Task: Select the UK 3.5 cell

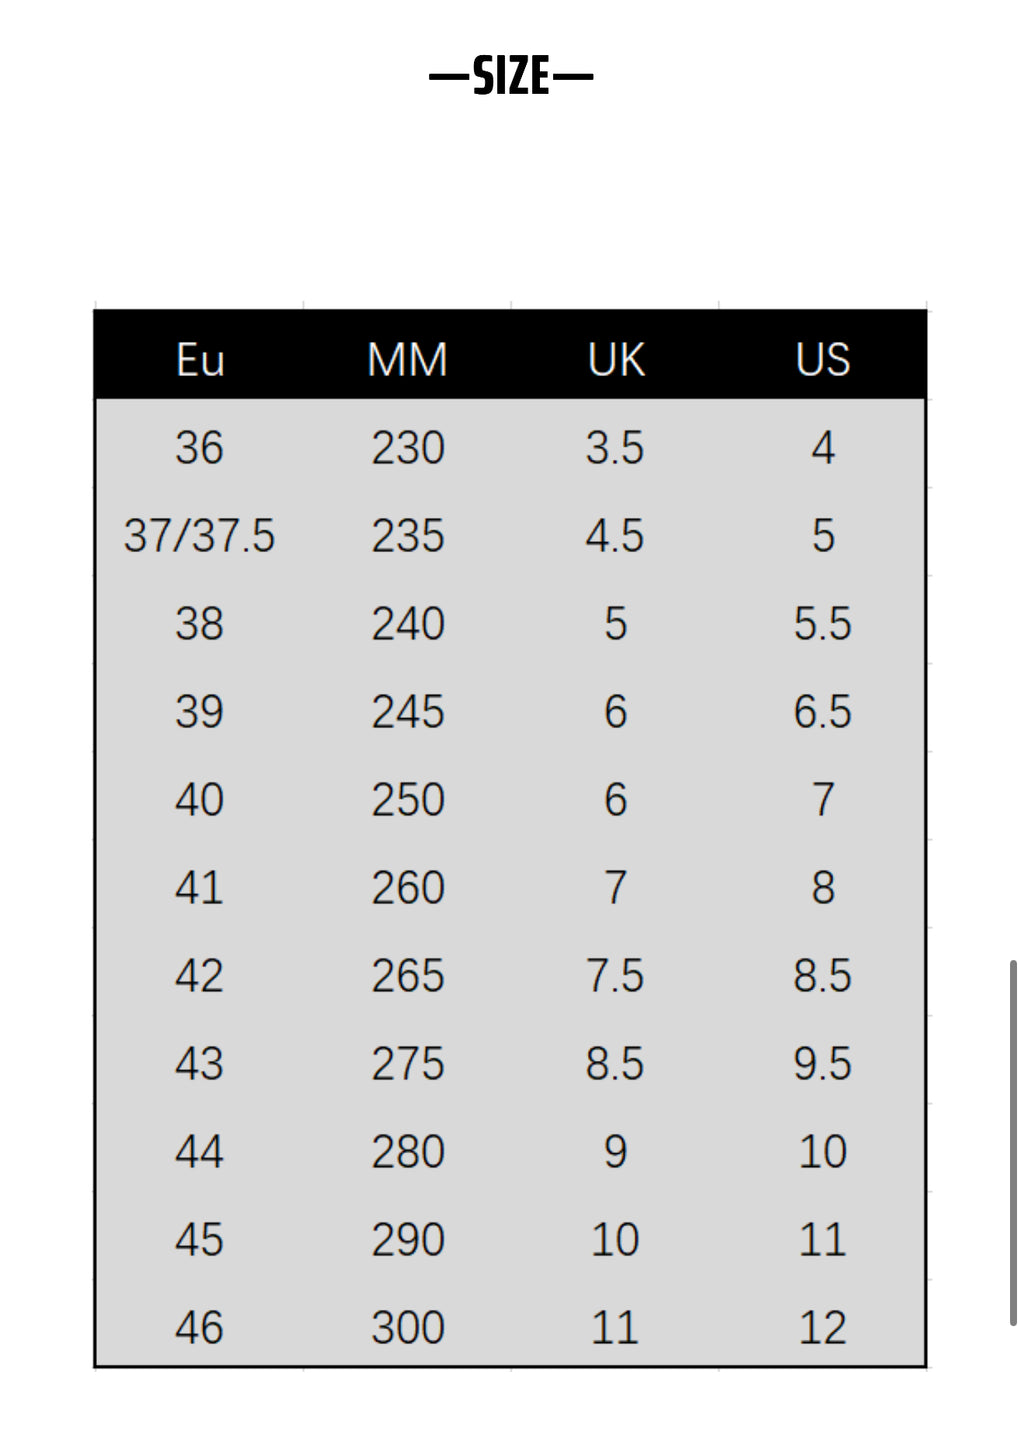Action: coord(615,448)
